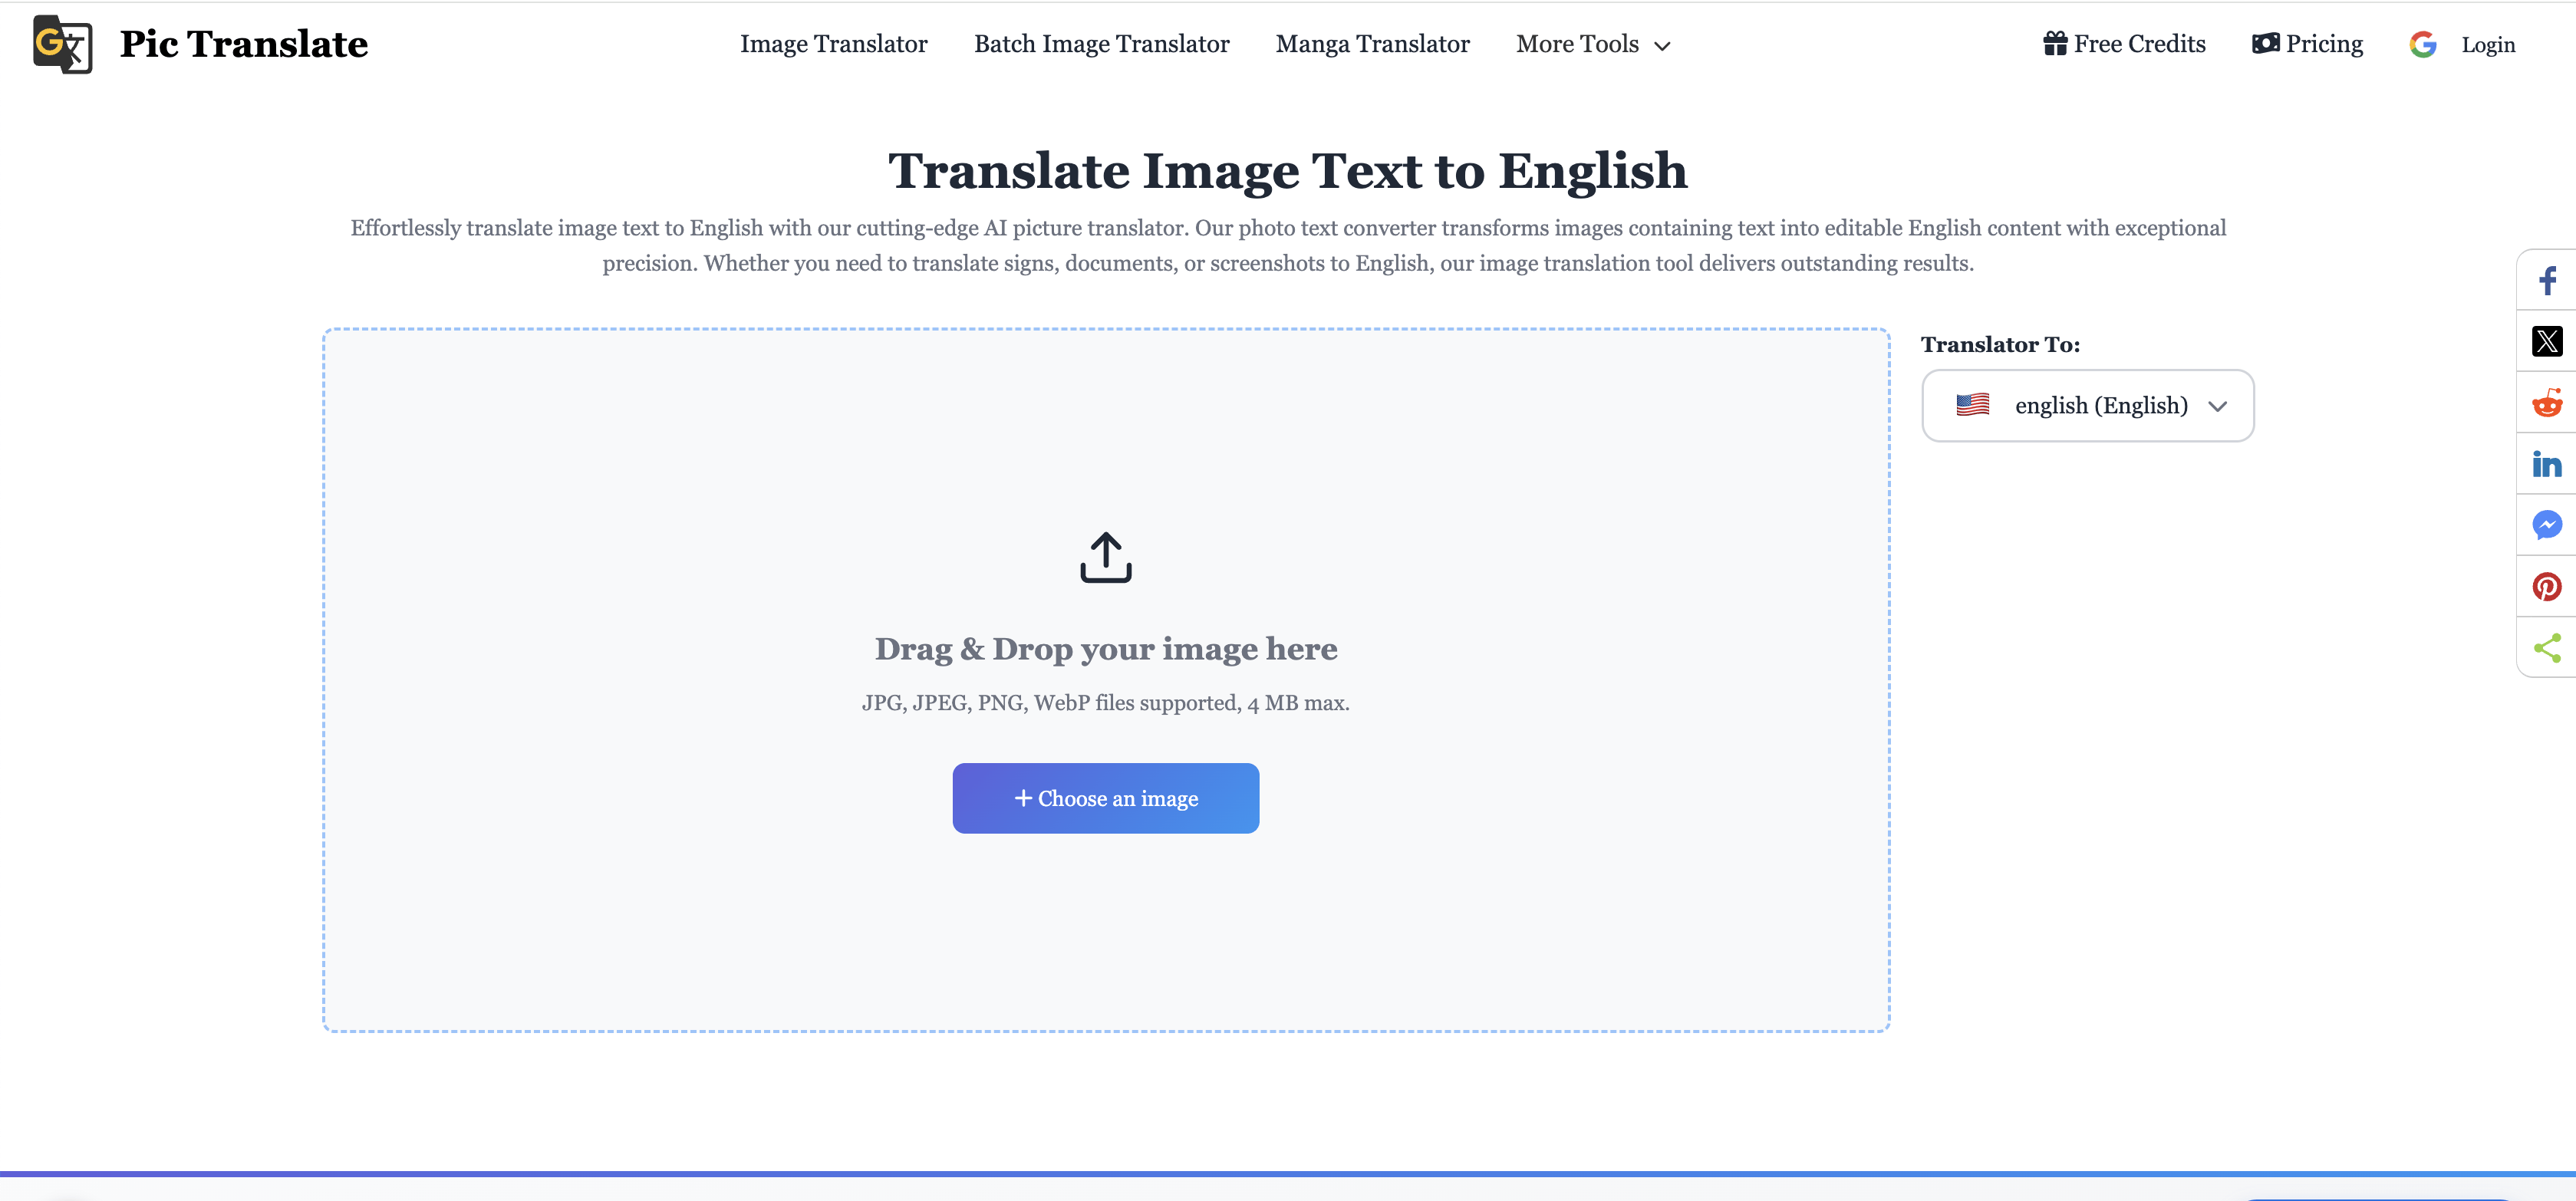The height and width of the screenshot is (1201, 2576).
Task: Select the Batch Image Translator menu item
Action: (1102, 44)
